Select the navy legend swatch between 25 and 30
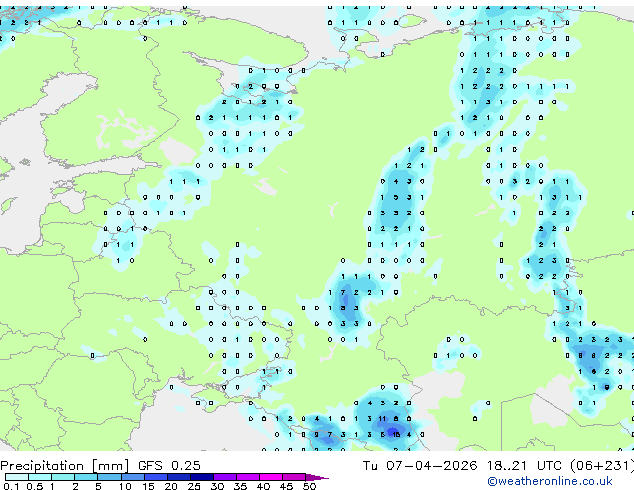 [x=202, y=477]
